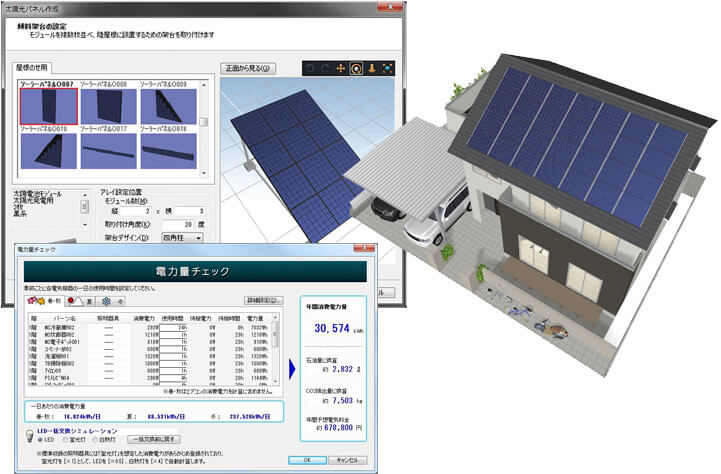Image resolution: width=721 pixels, height=474 pixels.
Task: Select the orbit view circle tool
Action: (x=355, y=69)
